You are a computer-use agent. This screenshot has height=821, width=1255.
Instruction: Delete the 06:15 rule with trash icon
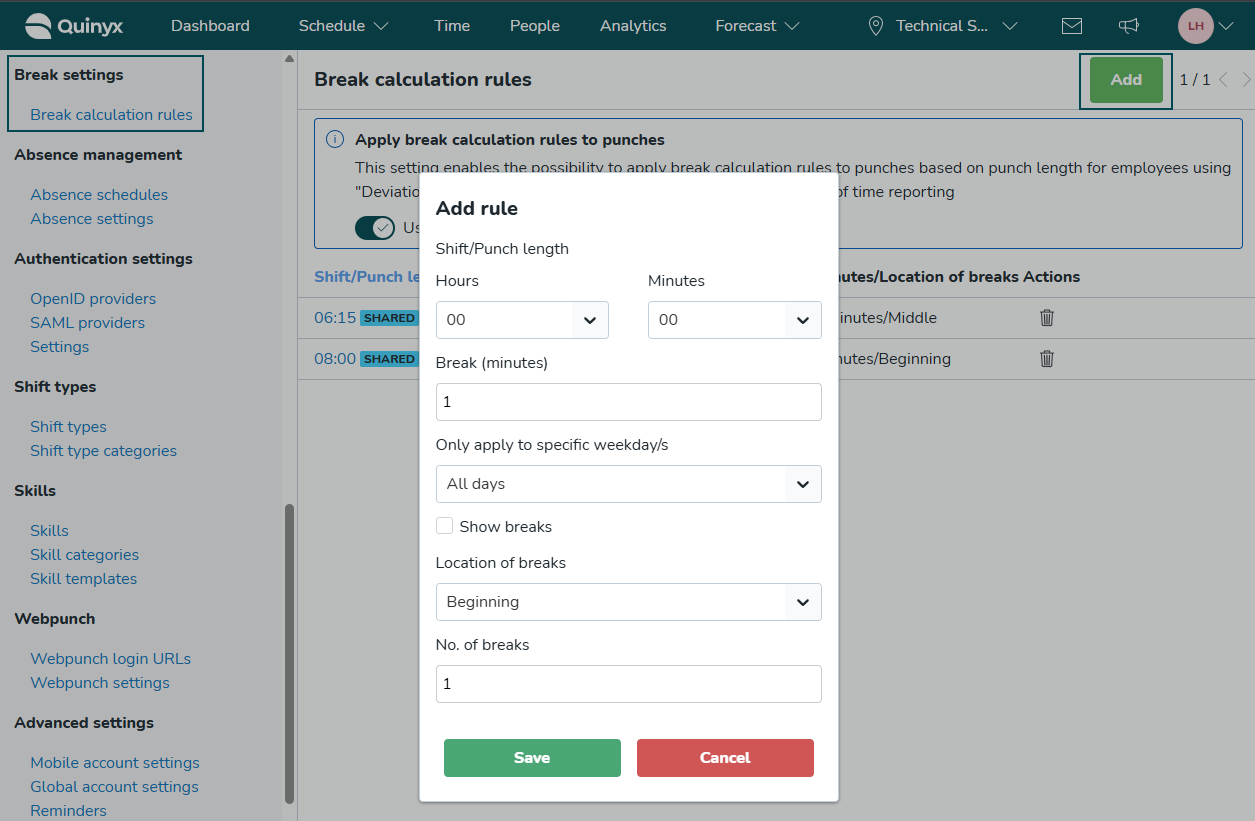pyautogui.click(x=1047, y=318)
